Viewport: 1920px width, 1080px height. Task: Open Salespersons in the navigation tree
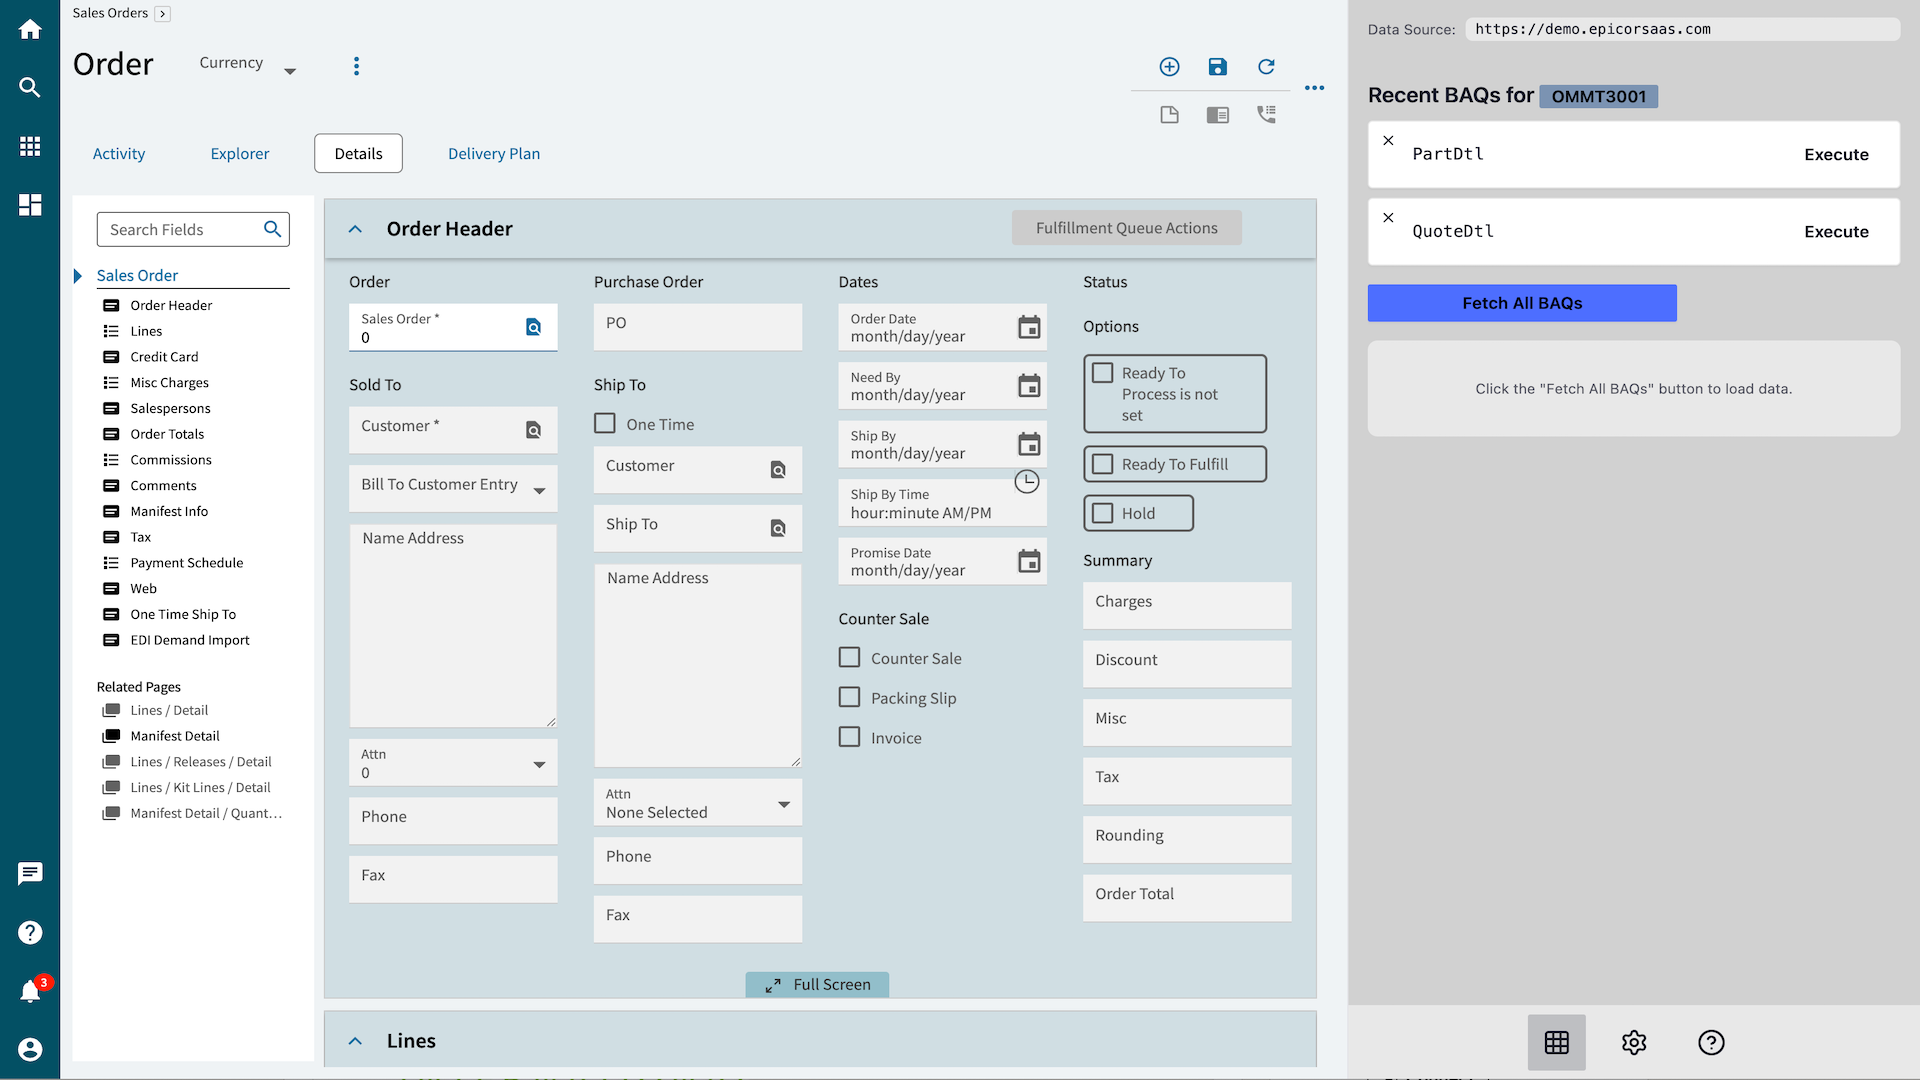tap(170, 409)
